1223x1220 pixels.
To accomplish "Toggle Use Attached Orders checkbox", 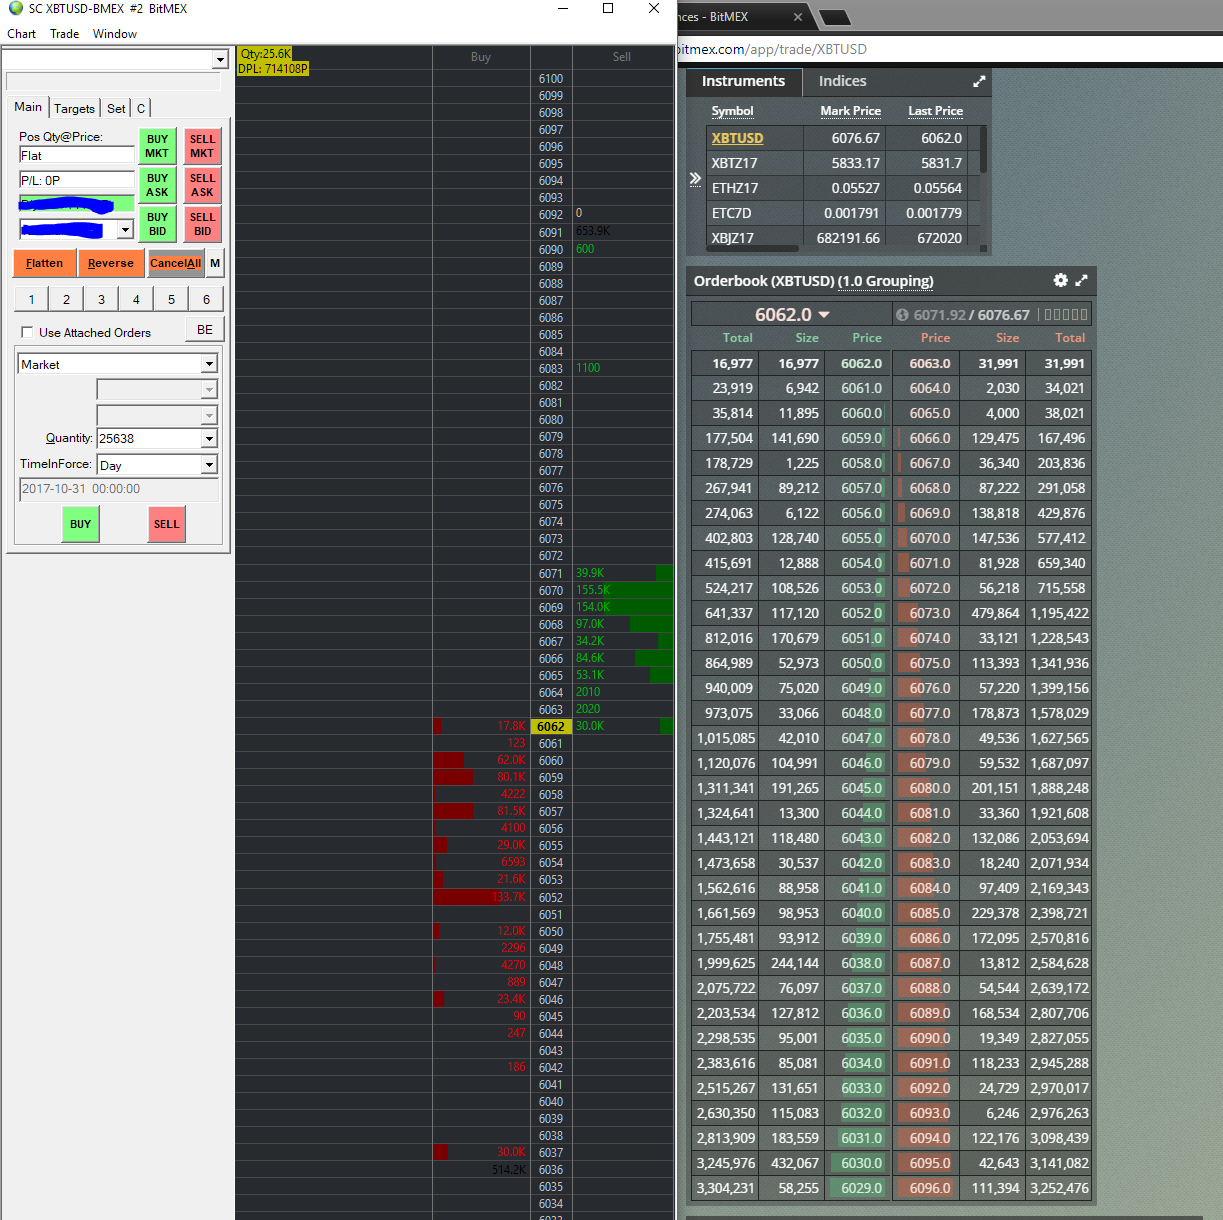I will 27,332.
